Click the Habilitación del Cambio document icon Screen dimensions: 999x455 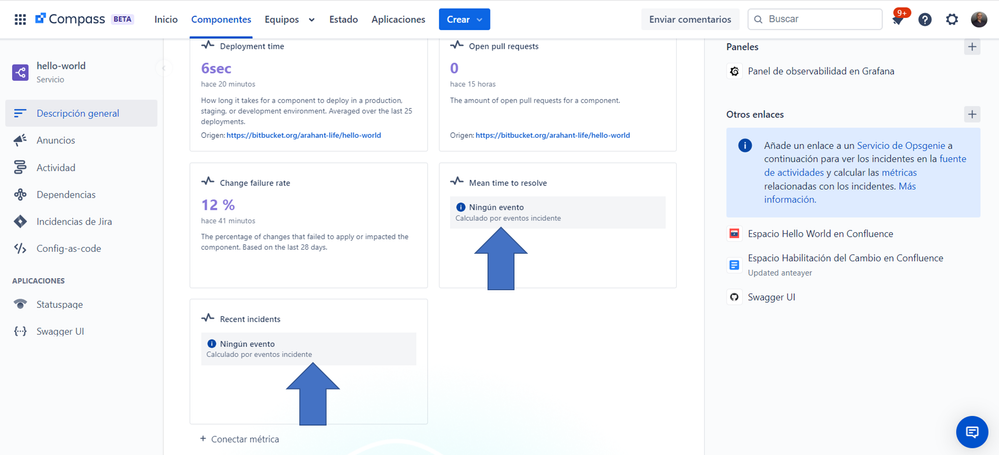[x=734, y=264]
